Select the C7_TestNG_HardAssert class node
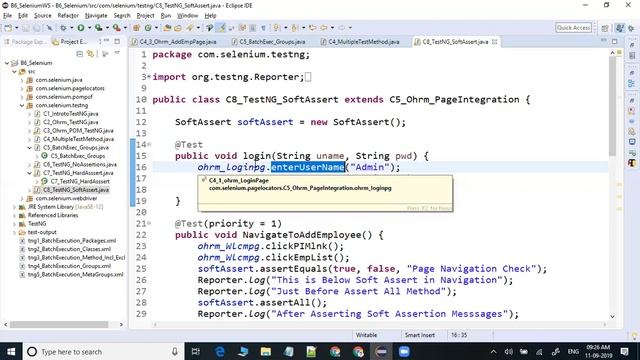 tap(80, 181)
